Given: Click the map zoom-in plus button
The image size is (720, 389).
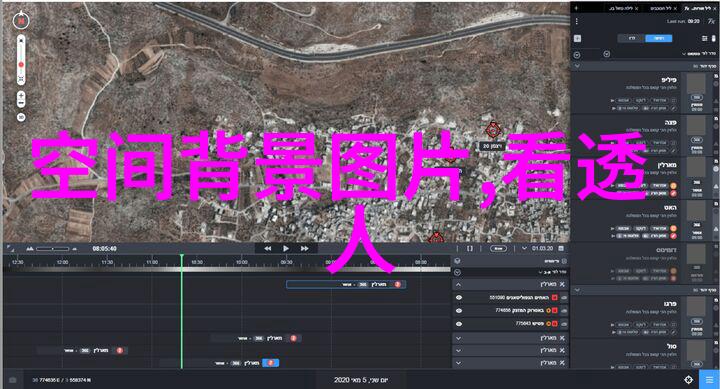Looking at the screenshot, I should click(21, 96).
